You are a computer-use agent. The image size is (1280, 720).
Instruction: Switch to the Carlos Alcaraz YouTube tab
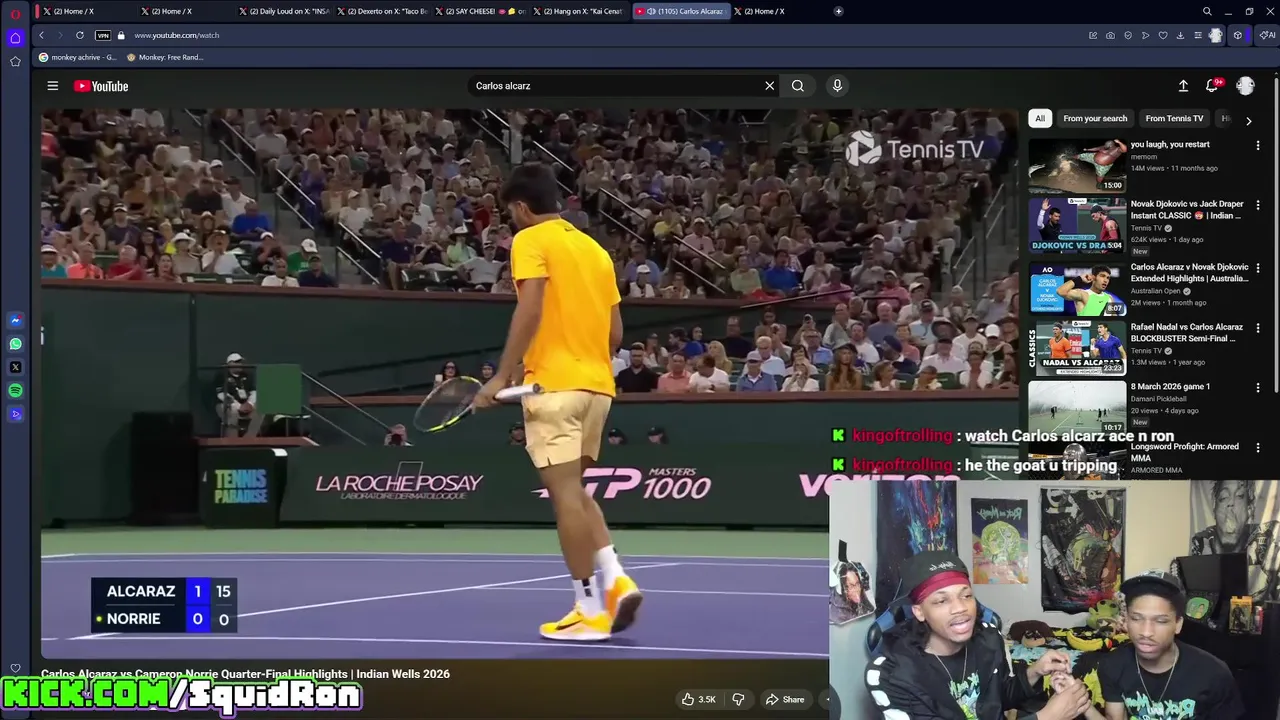coord(680,11)
